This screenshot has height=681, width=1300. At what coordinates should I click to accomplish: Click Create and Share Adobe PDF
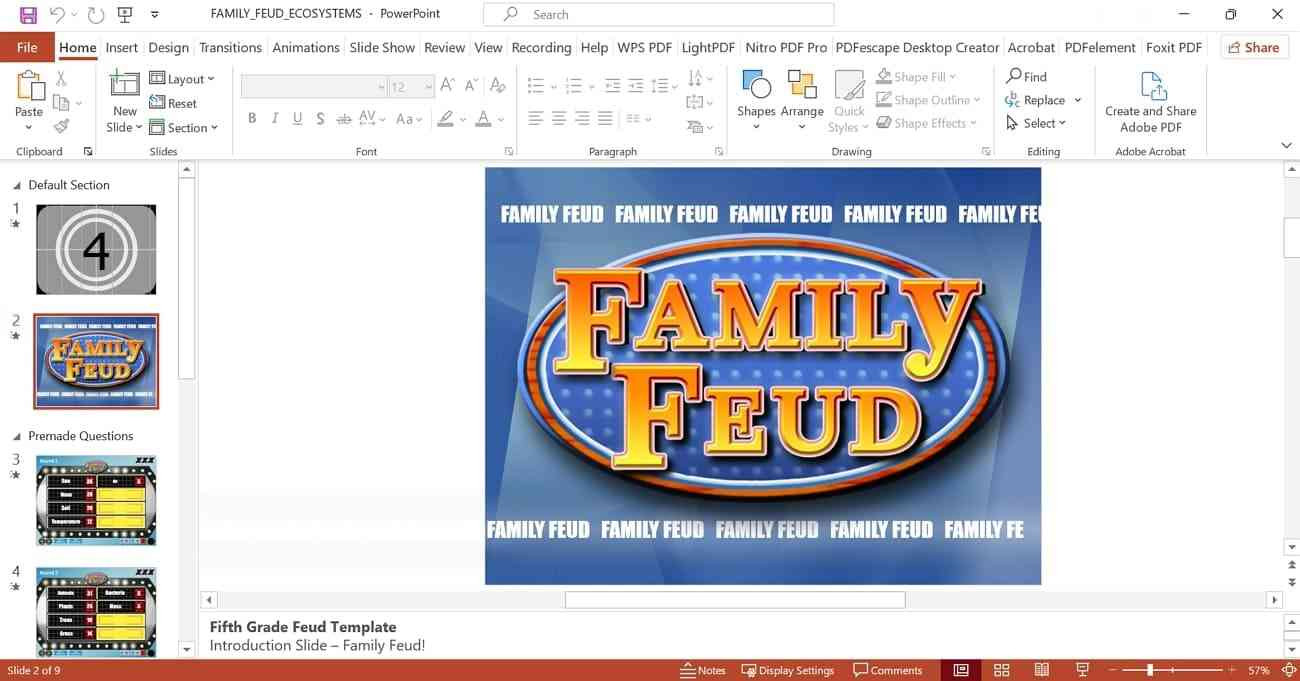point(1151,102)
